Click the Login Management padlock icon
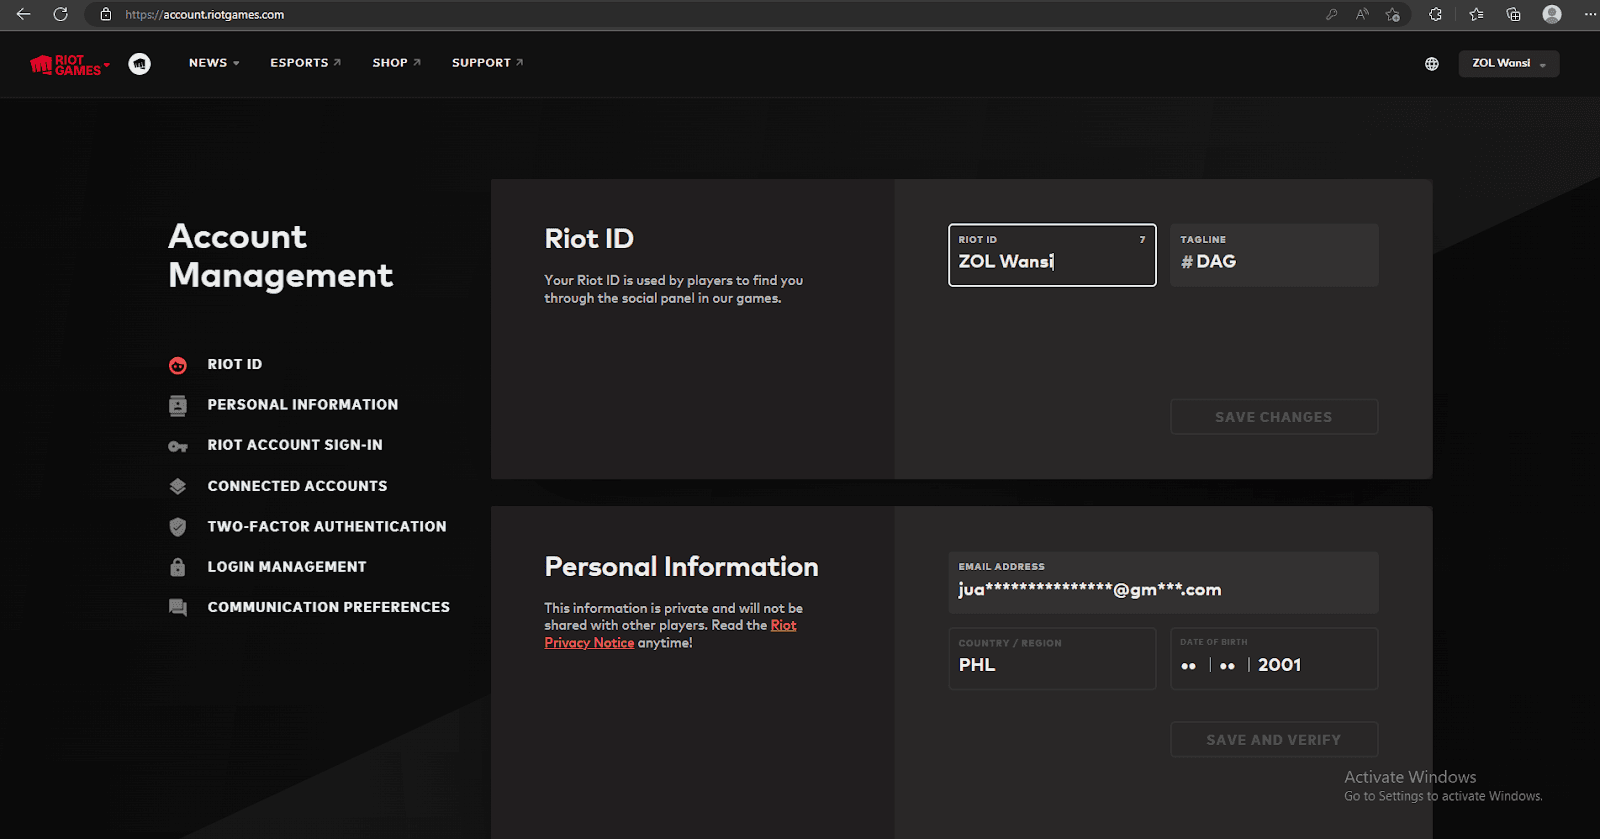 click(178, 567)
